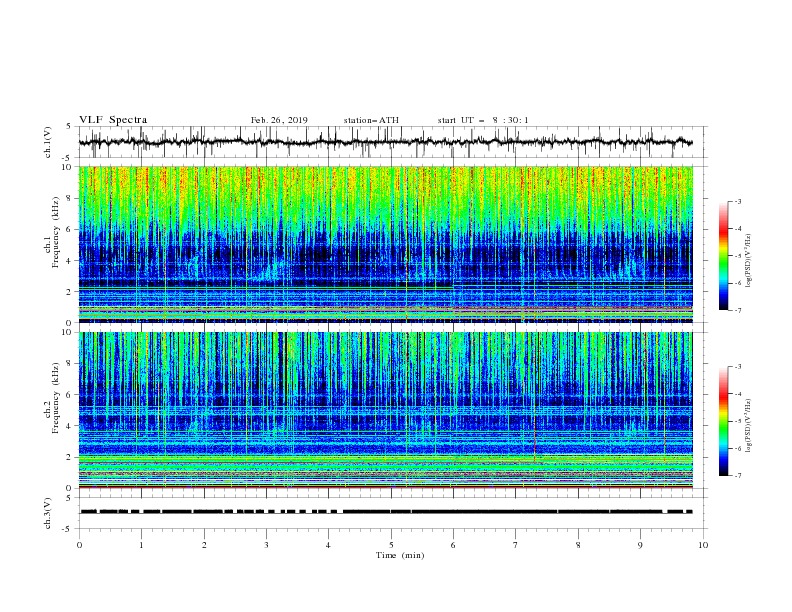The height and width of the screenshot is (612, 792).
Task: Click the 'Time (min)' axis label
Action: [400, 555]
